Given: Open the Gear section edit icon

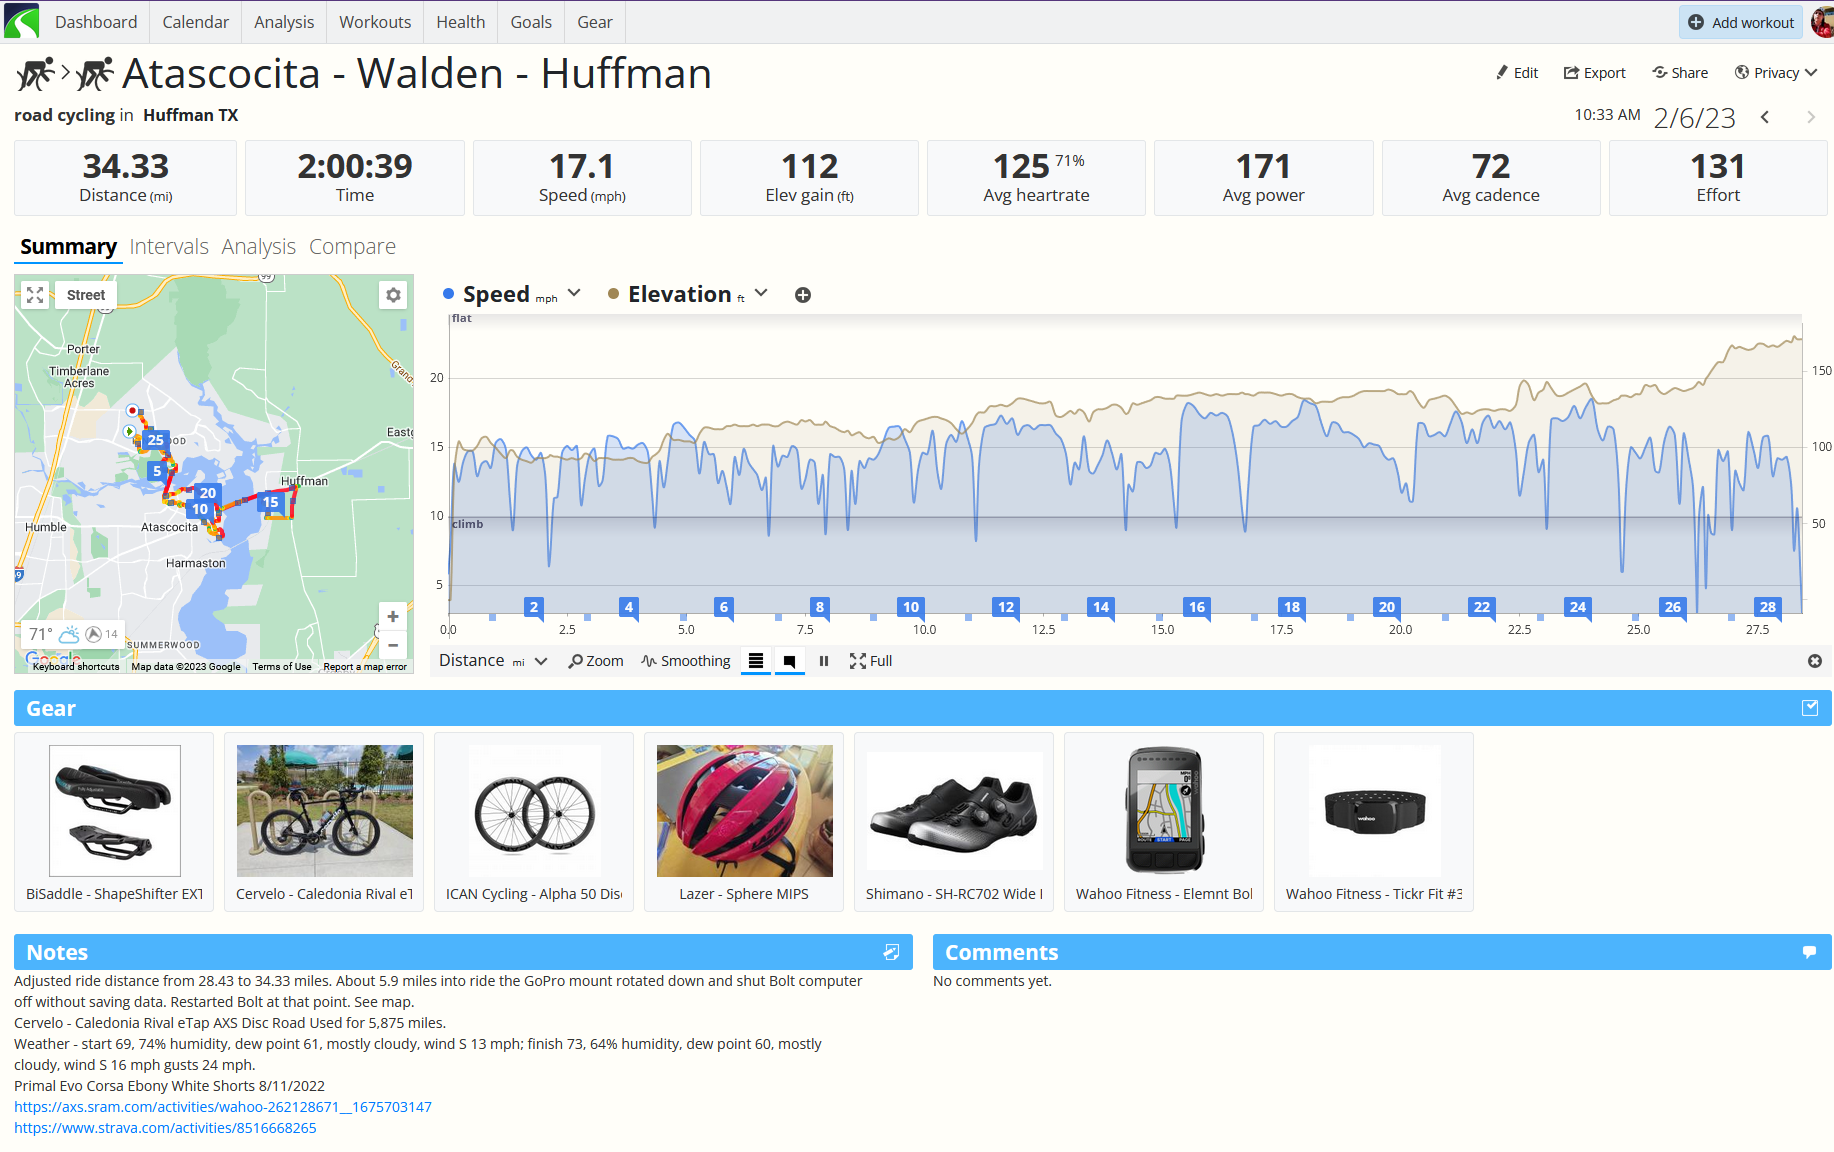Looking at the screenshot, I should 1809,708.
